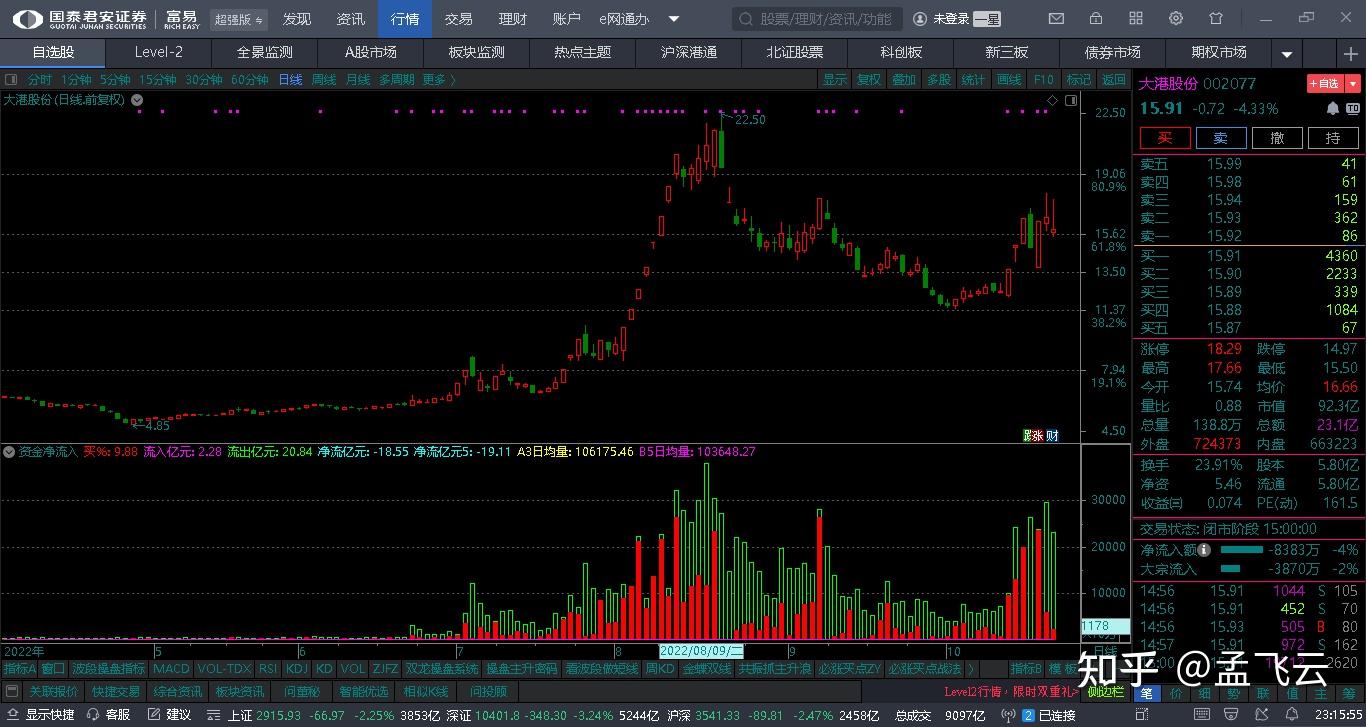The height and width of the screenshot is (727, 1366).
Task: Open the settings gear icon
Action: point(1175,19)
